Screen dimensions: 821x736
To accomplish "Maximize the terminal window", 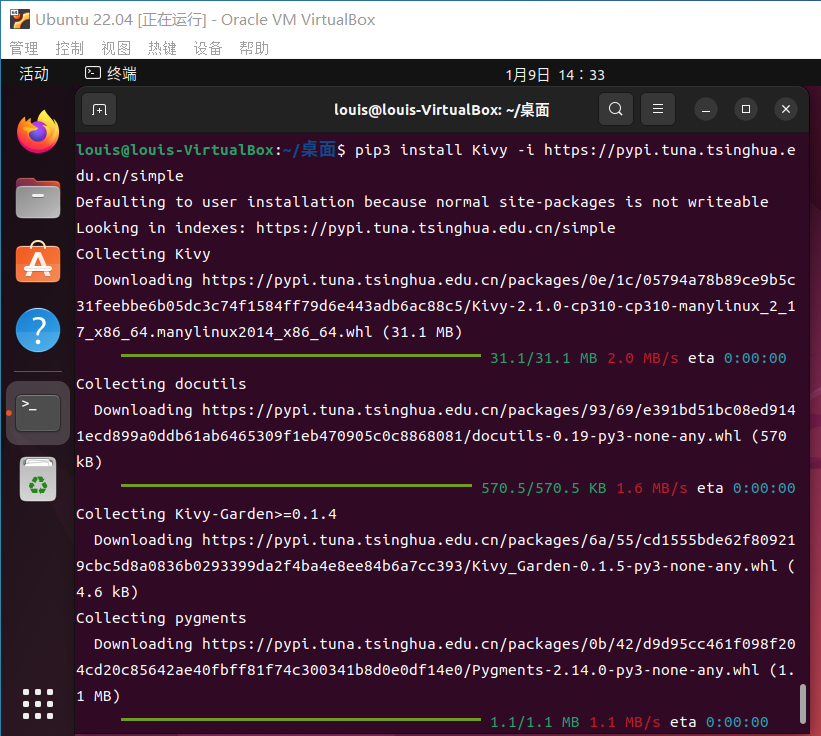I will coord(746,109).
